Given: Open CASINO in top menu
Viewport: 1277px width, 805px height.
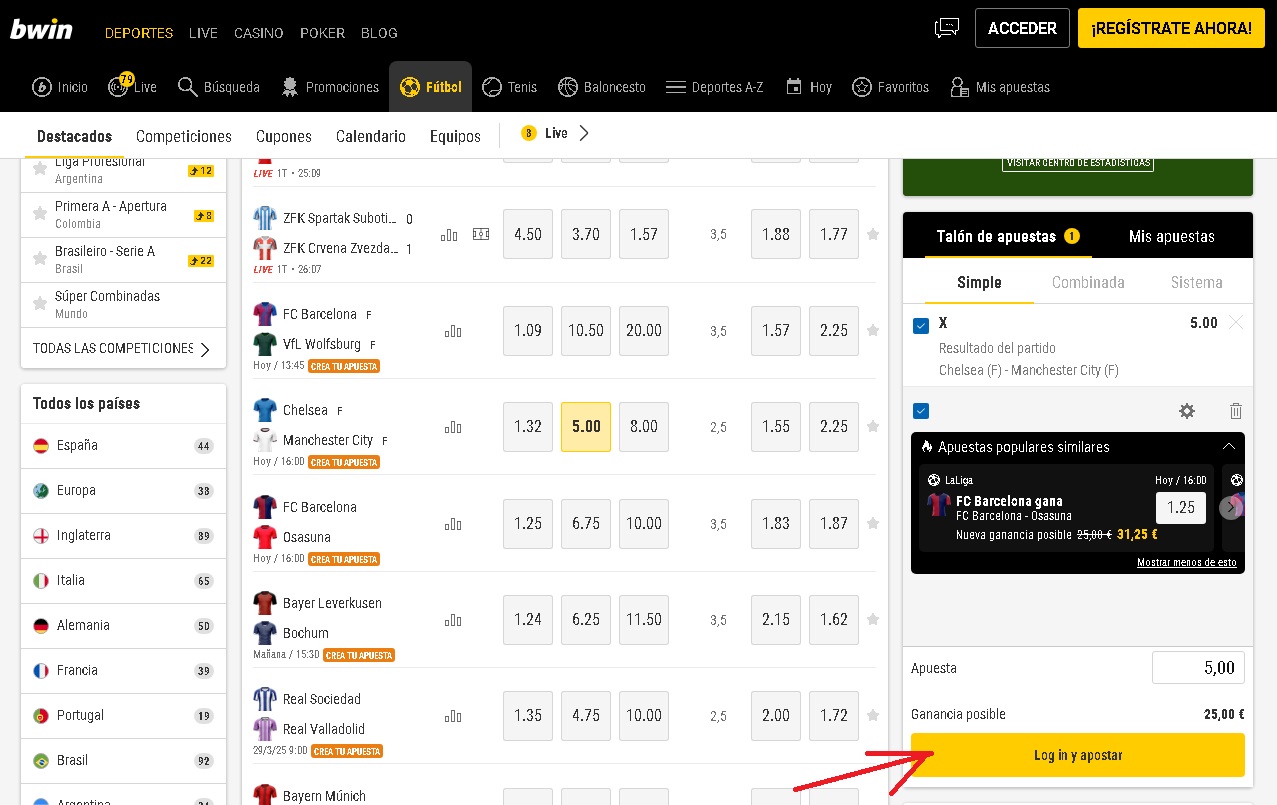Looking at the screenshot, I should click(259, 33).
